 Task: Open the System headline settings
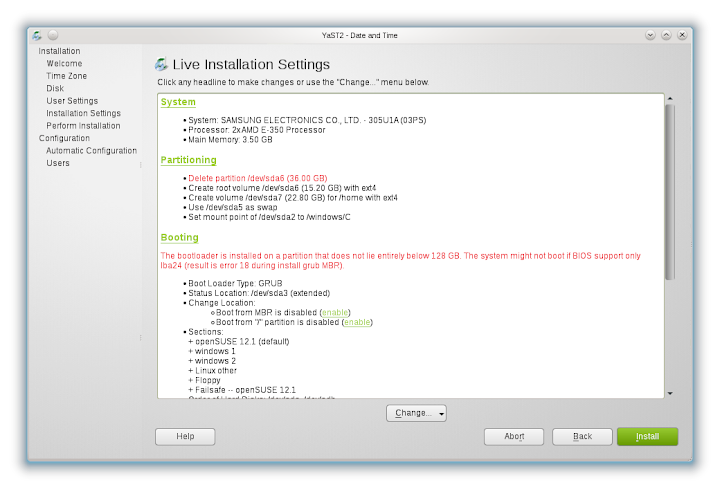point(178,102)
